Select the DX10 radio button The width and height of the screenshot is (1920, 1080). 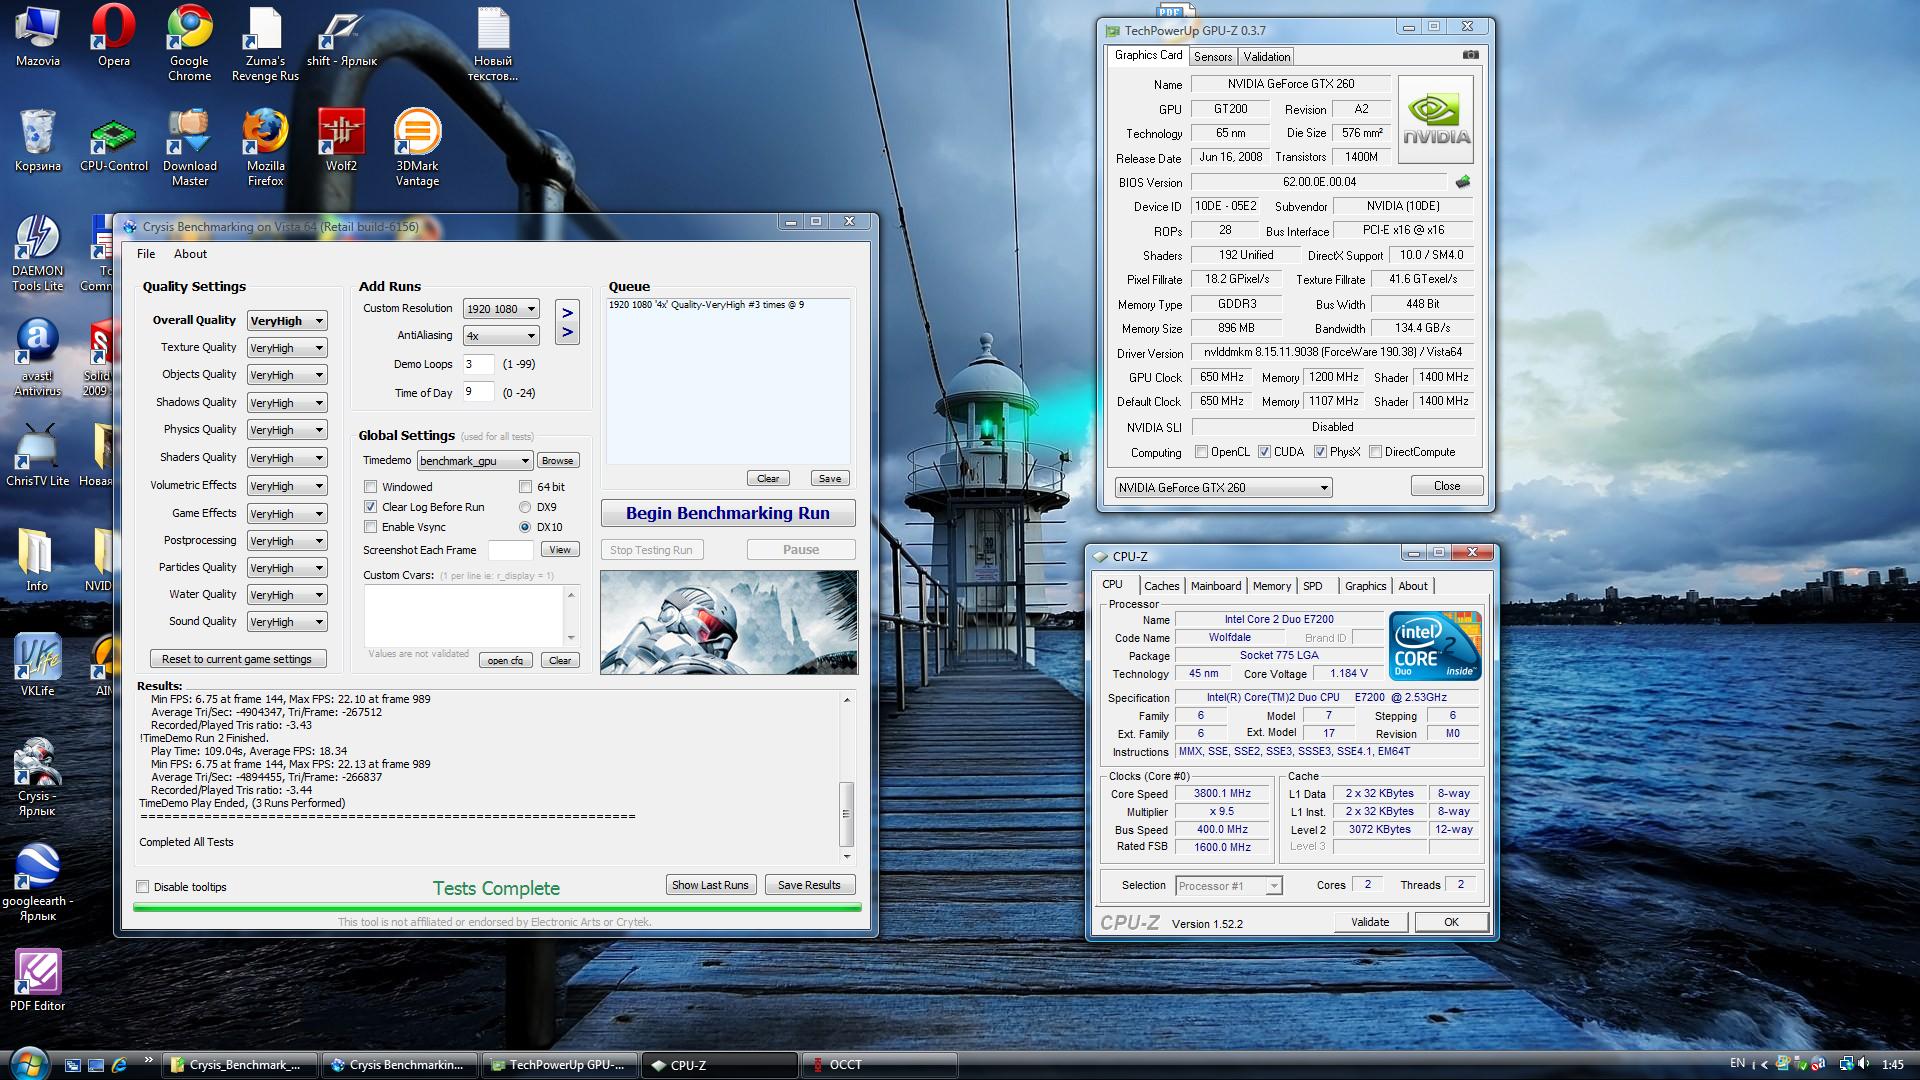point(525,527)
